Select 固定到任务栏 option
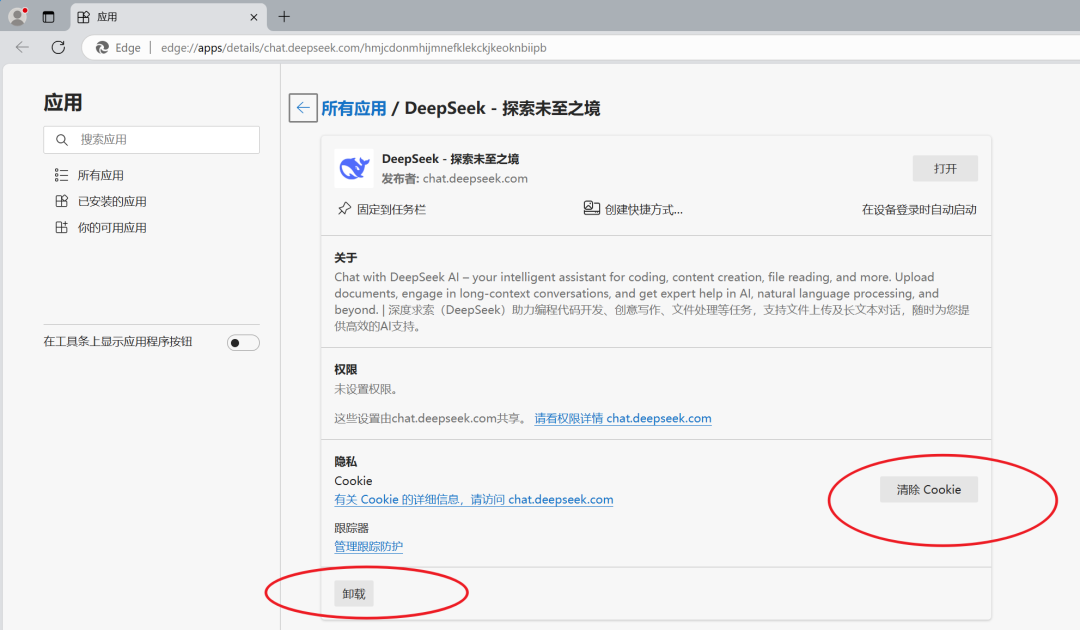This screenshot has height=630, width=1080. [x=391, y=209]
